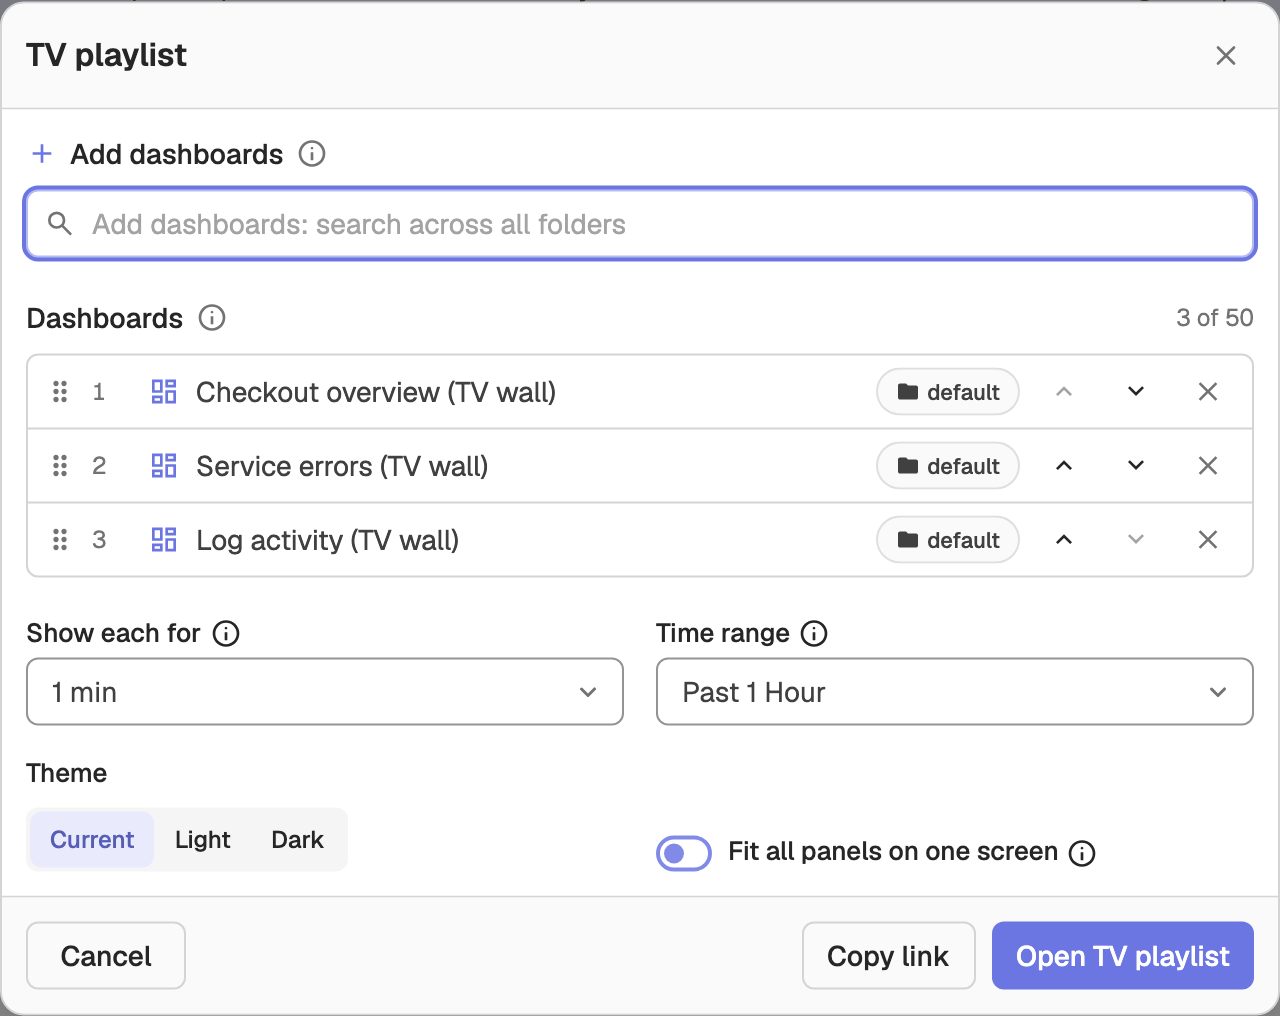
Task: Open the Show each for 1 min dropdown
Action: click(325, 692)
